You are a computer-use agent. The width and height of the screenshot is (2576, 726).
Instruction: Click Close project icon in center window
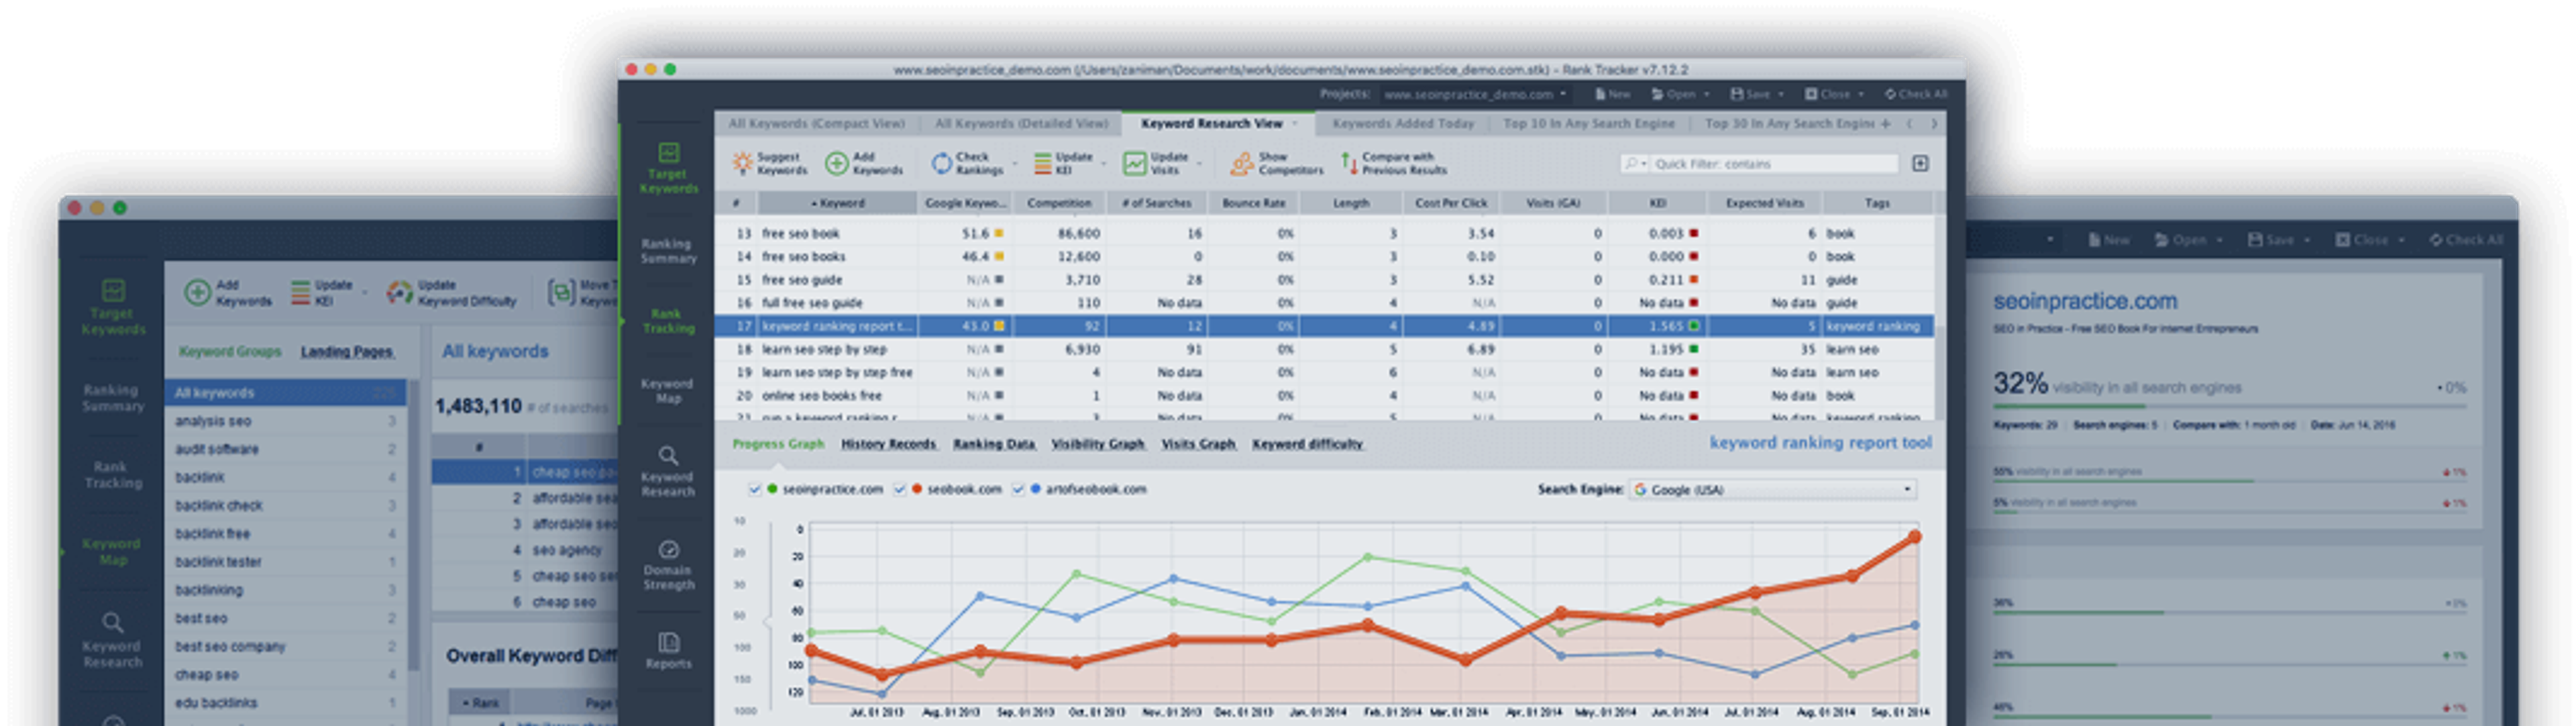point(1811,94)
